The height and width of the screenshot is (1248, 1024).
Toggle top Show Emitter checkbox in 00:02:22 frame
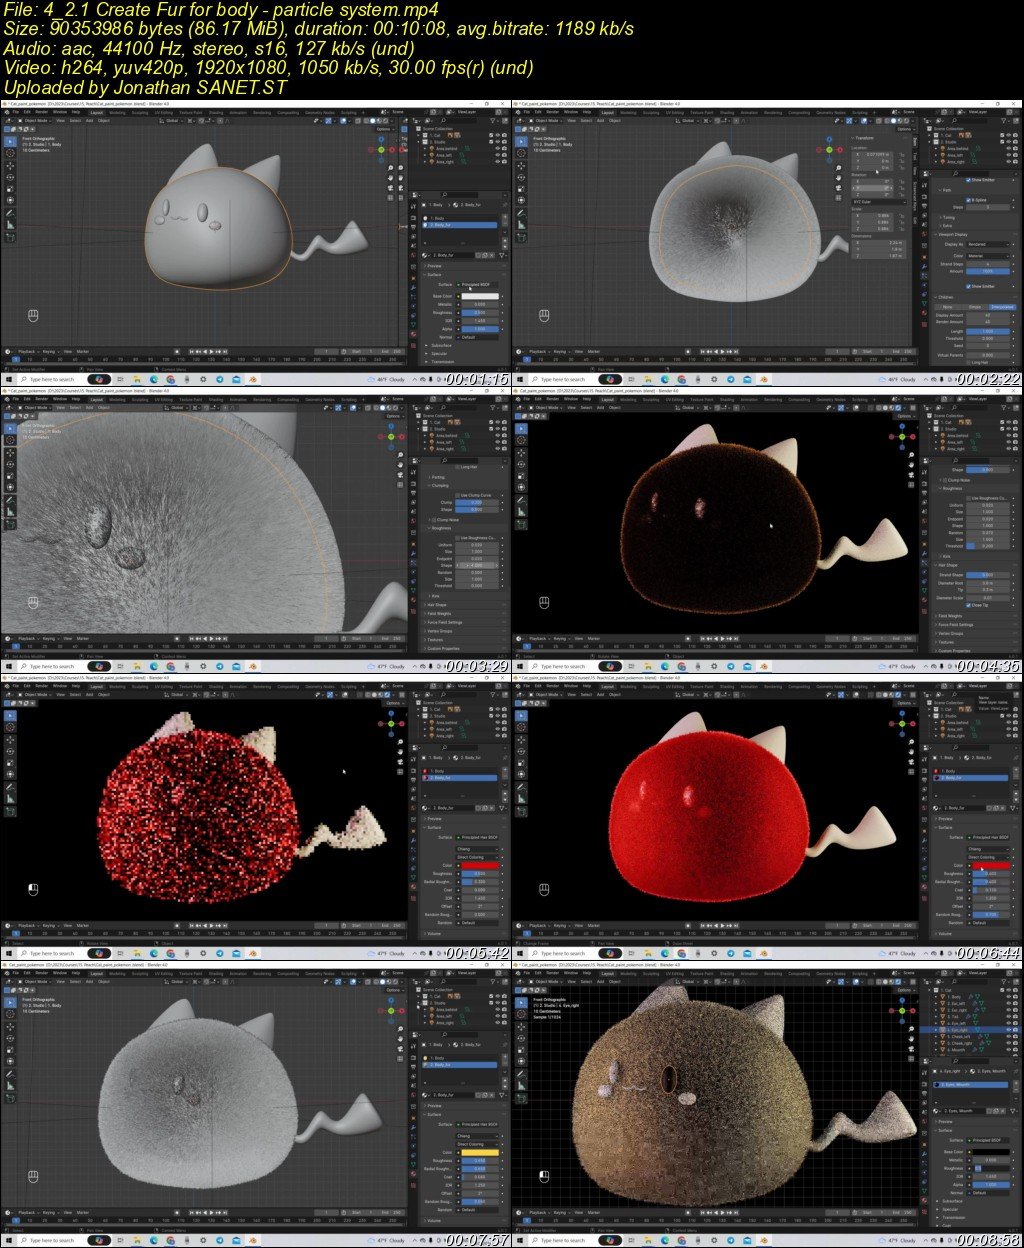pyautogui.click(x=968, y=180)
